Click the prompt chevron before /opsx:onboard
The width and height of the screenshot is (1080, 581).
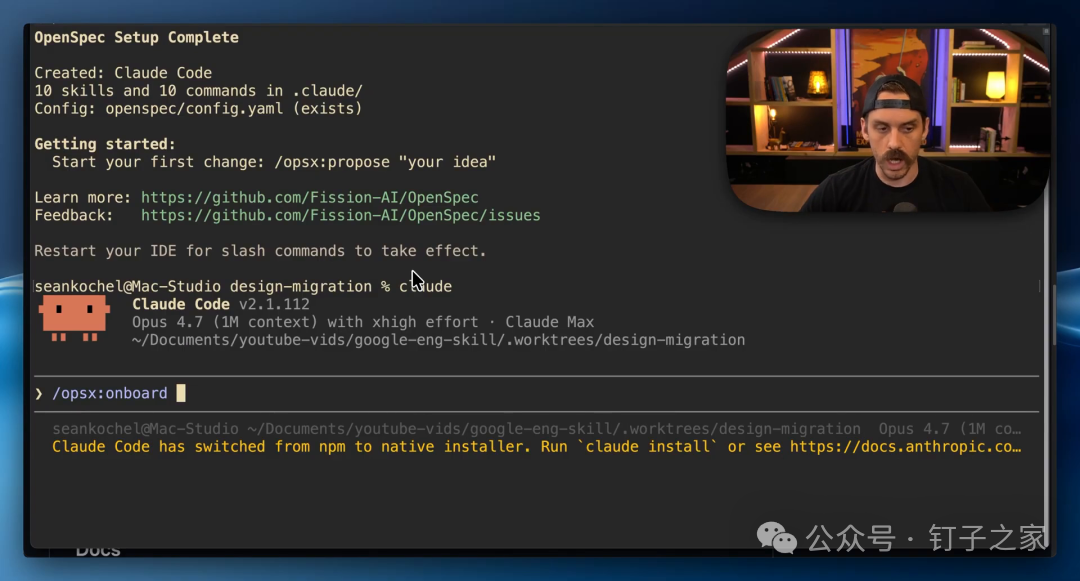tap(39, 394)
